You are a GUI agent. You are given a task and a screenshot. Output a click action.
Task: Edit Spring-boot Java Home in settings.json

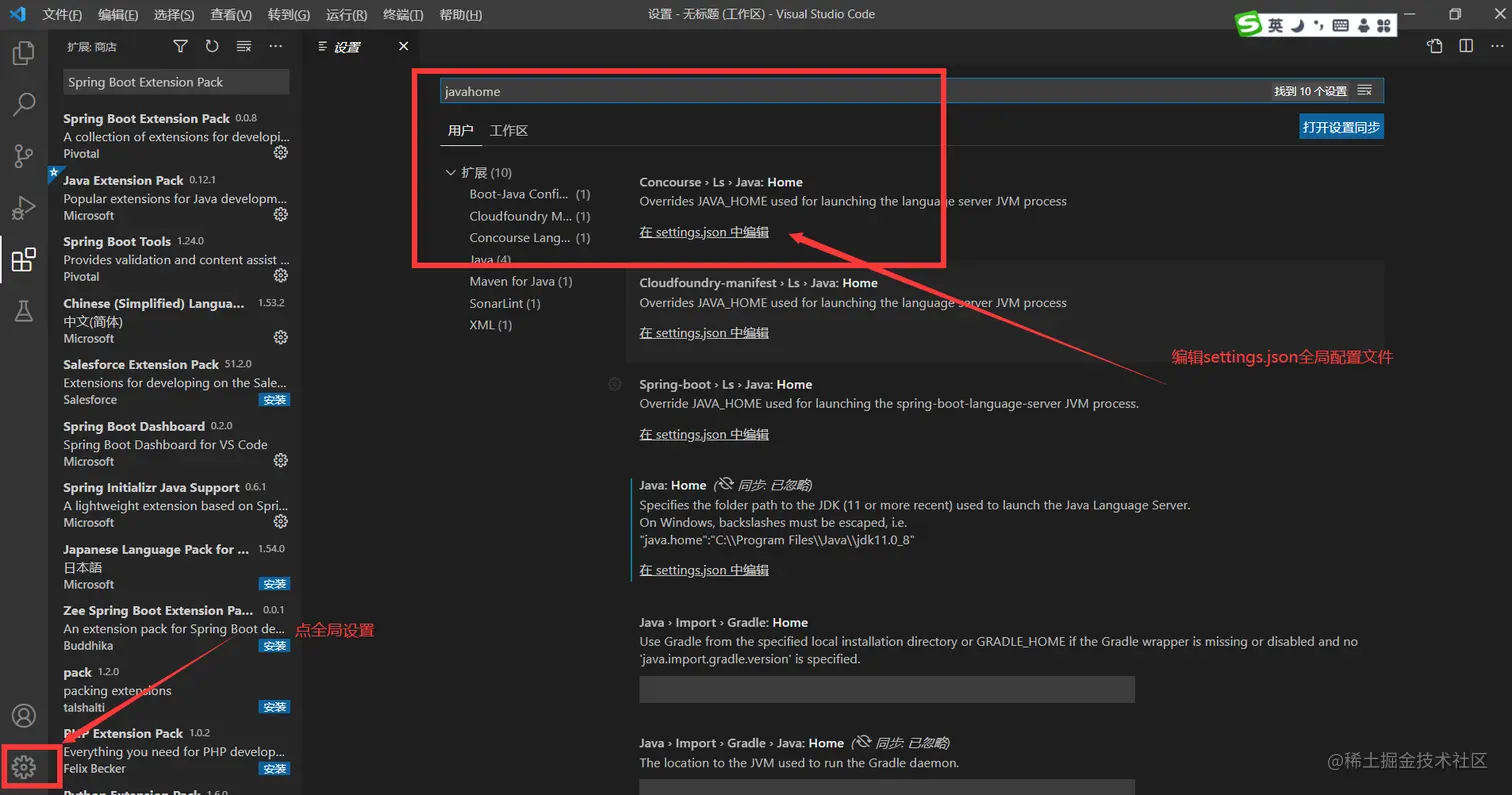pos(704,434)
